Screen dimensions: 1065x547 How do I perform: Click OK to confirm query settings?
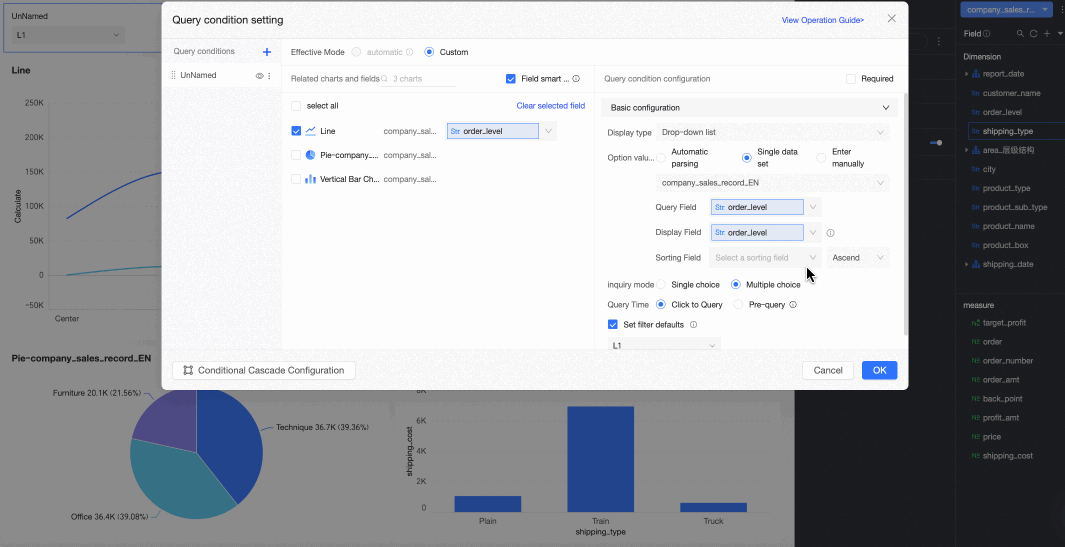coord(879,370)
